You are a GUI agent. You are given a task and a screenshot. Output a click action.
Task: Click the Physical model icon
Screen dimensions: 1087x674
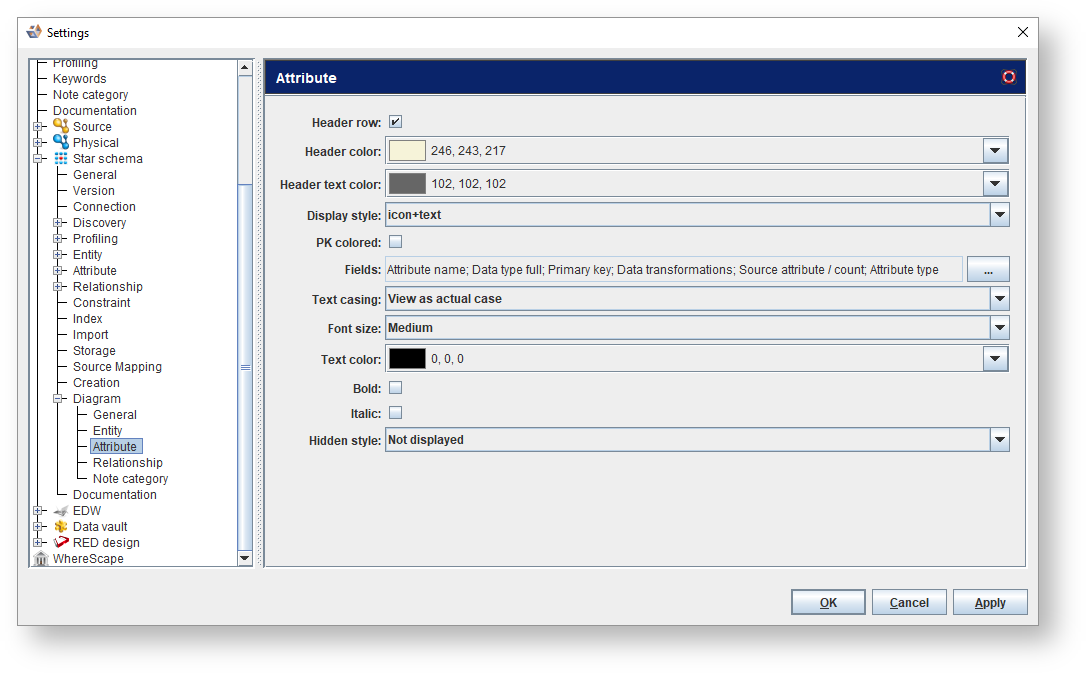pos(61,142)
